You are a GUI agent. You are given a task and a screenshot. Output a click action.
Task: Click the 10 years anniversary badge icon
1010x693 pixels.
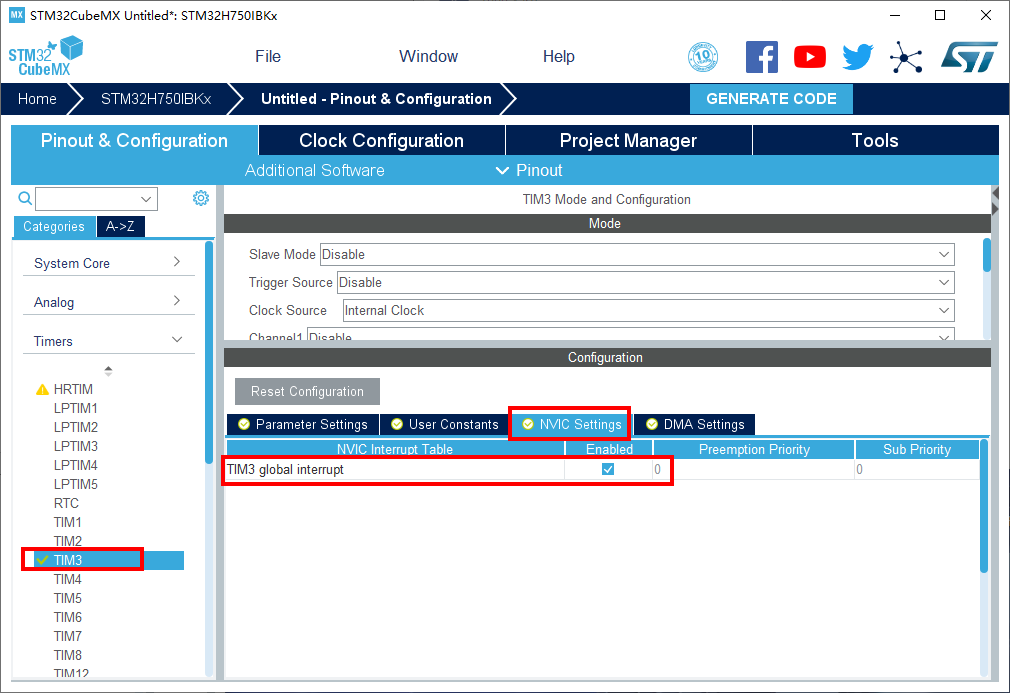tap(703, 57)
